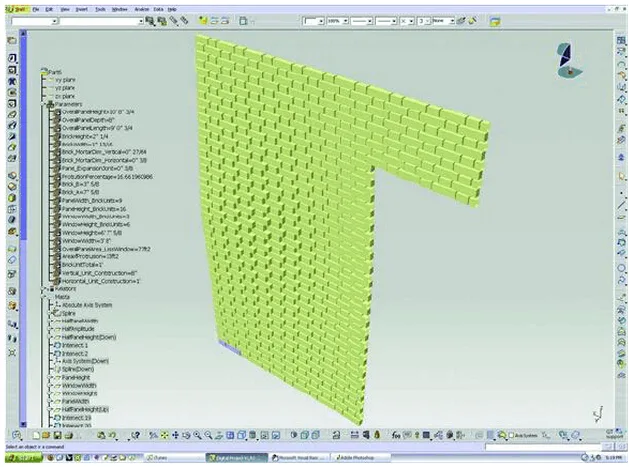
Task: Select the Intersect.1 tree item
Action: pyautogui.click(x=75, y=345)
